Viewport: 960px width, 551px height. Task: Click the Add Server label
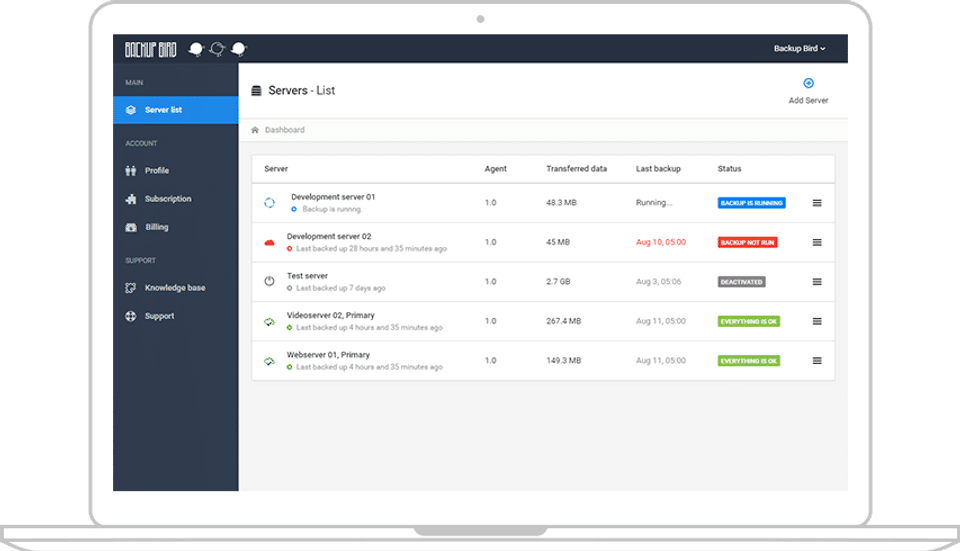tap(808, 100)
